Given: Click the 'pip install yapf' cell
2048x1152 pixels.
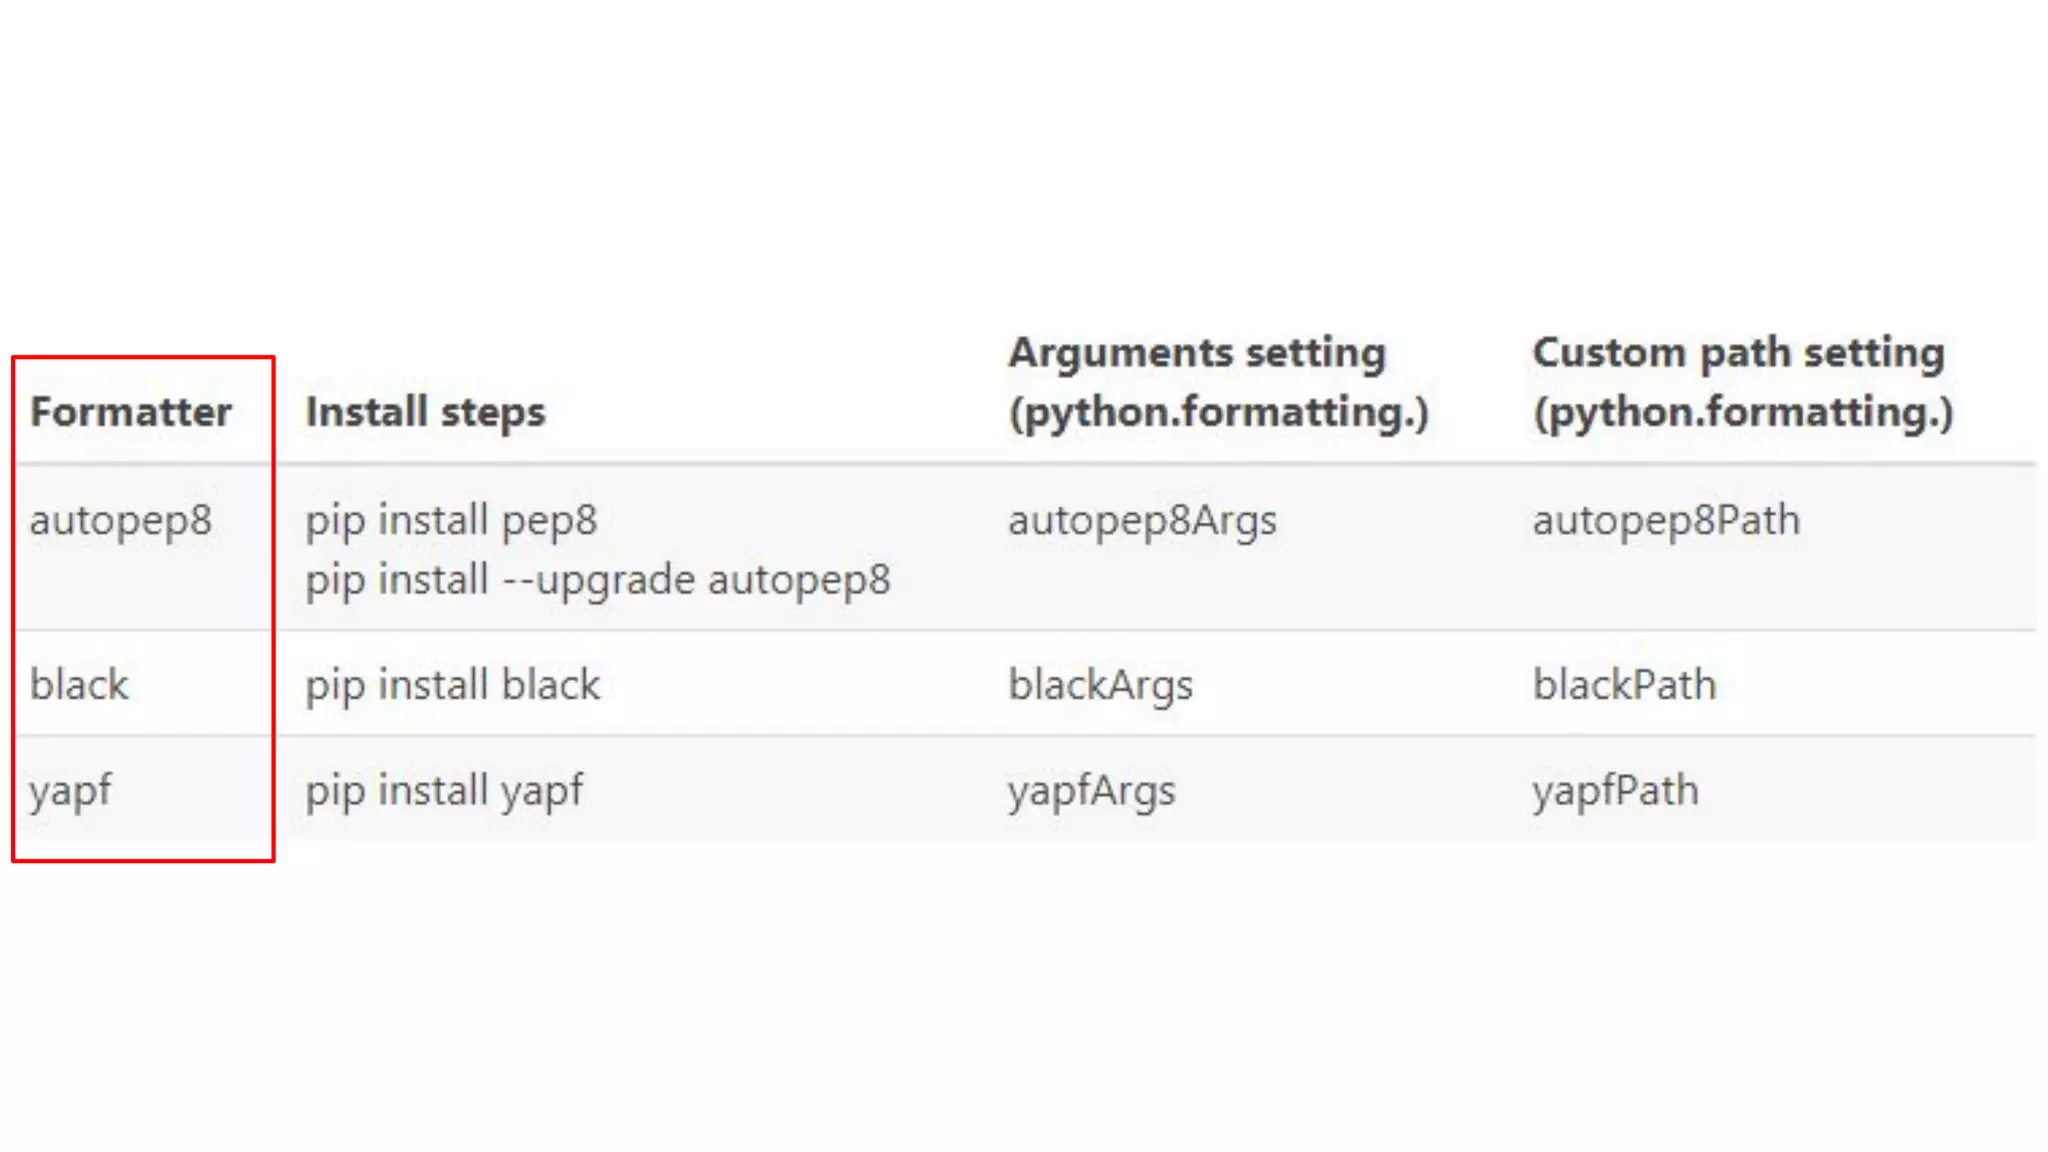Looking at the screenshot, I should click(x=444, y=792).
